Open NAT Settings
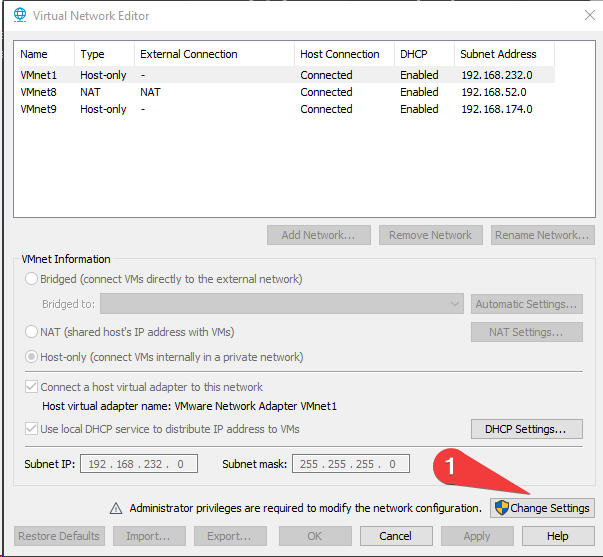 coord(527,332)
